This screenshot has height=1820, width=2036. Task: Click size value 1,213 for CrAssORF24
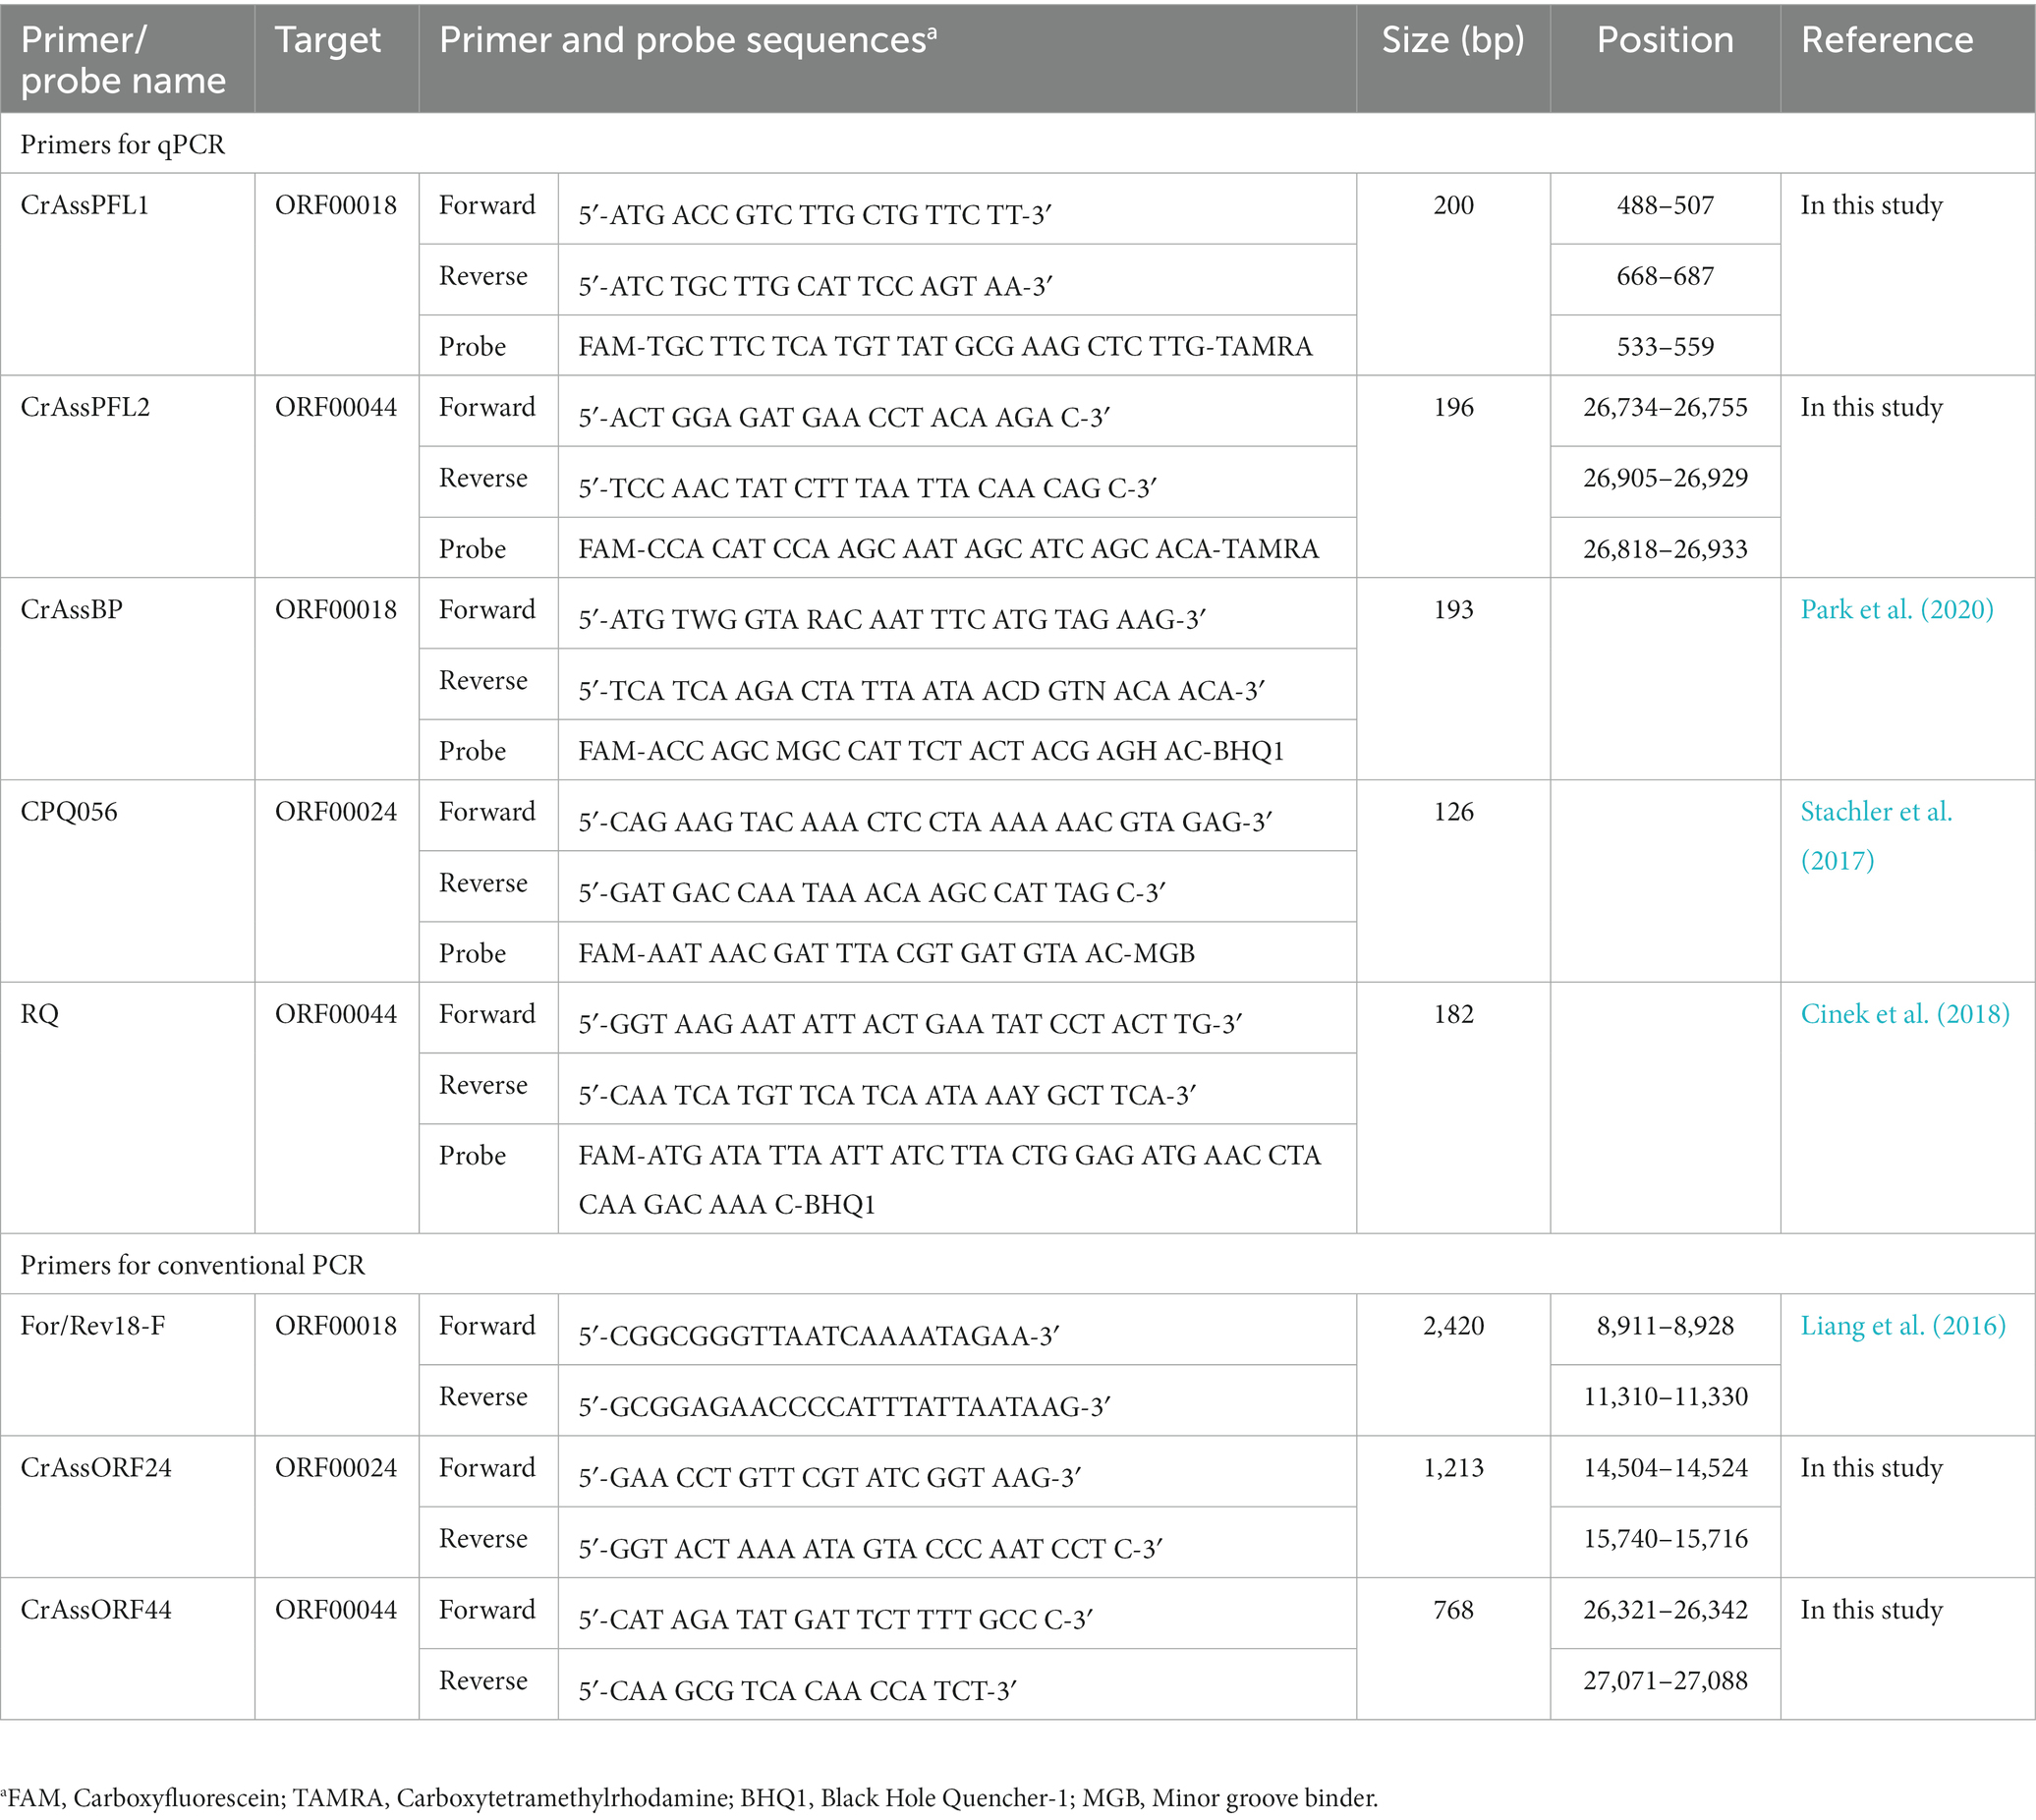click(x=1453, y=1469)
